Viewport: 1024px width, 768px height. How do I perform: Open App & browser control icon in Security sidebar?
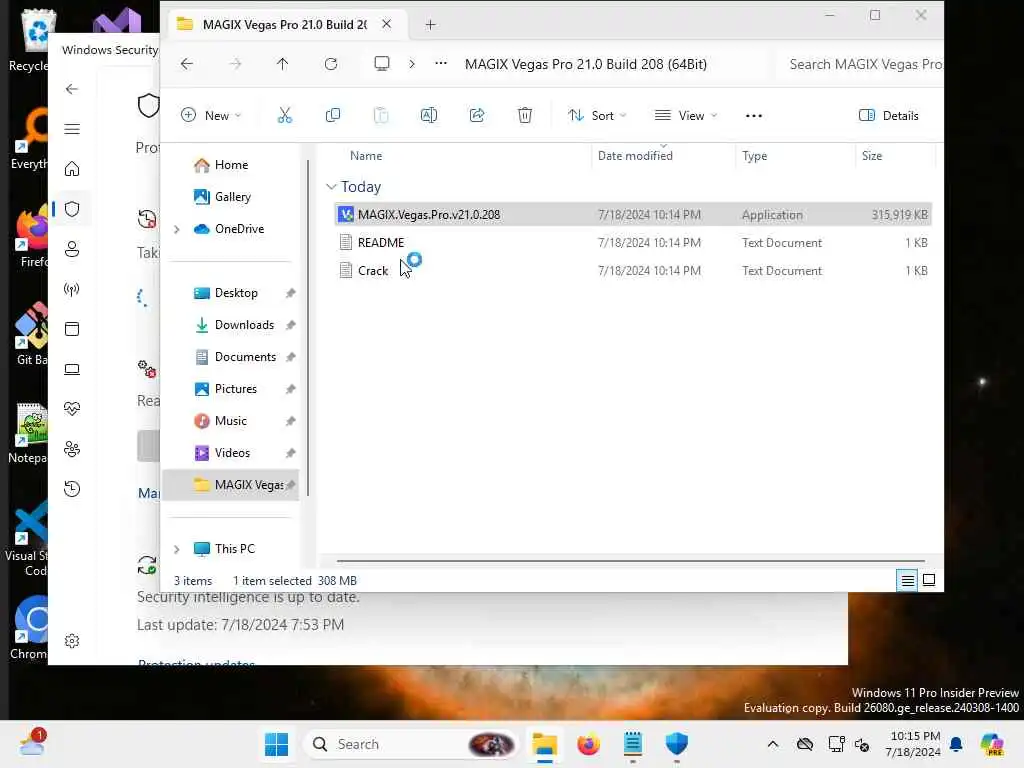click(72, 329)
